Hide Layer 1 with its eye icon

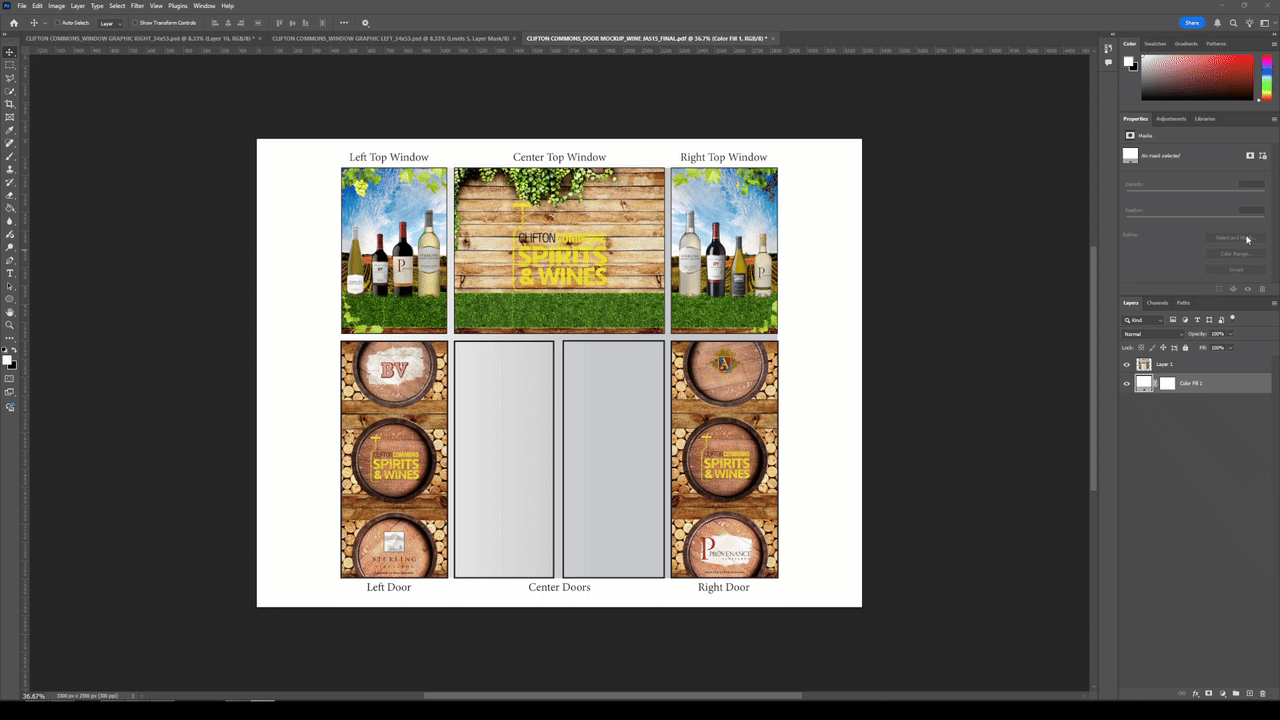point(1127,365)
